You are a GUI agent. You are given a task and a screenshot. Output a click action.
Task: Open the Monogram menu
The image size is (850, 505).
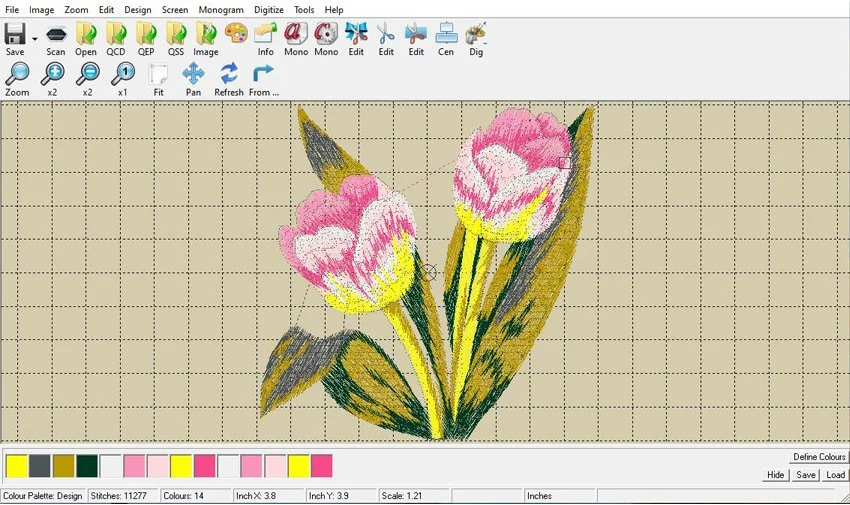(x=221, y=10)
